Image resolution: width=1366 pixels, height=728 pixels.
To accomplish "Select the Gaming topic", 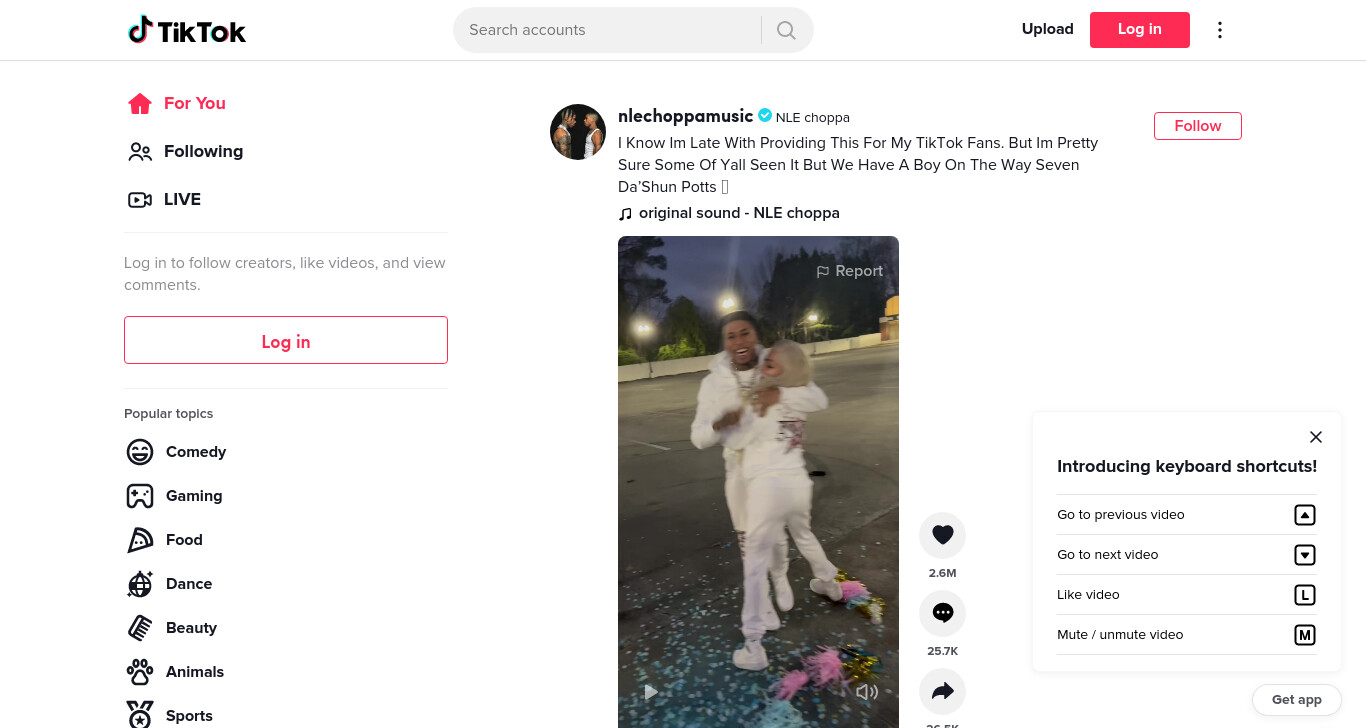I will pos(175,496).
